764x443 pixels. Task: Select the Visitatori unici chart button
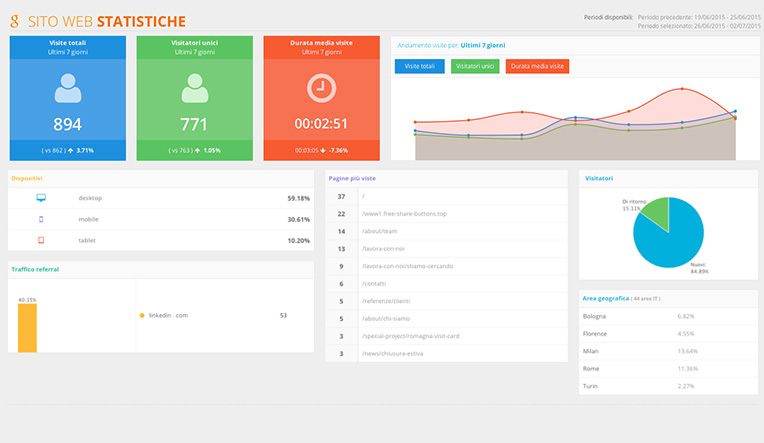coord(475,66)
